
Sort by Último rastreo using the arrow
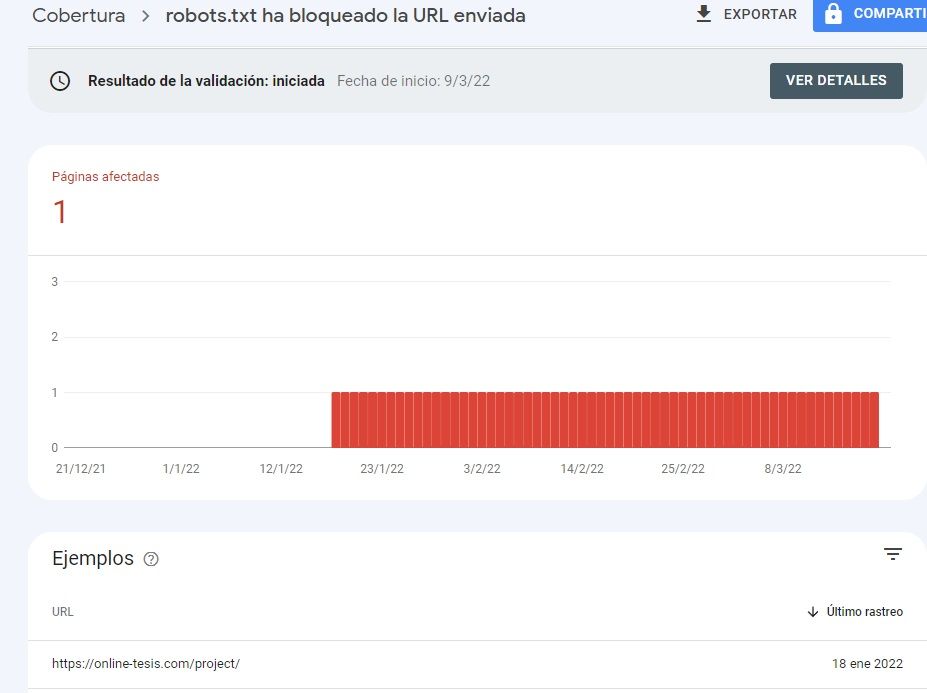point(813,612)
